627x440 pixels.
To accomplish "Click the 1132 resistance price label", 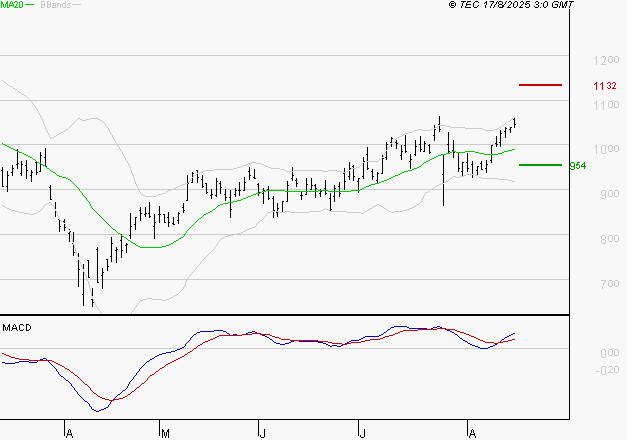I will coord(604,87).
